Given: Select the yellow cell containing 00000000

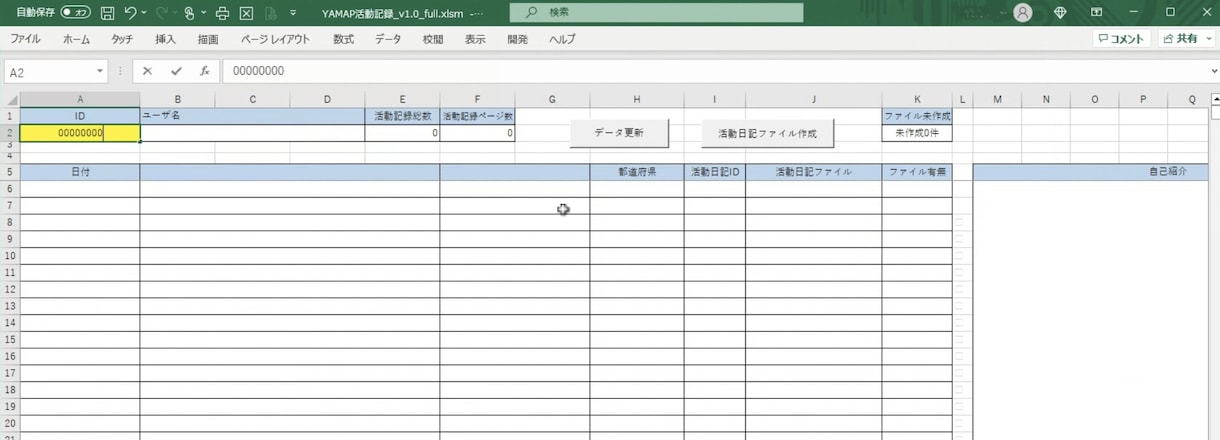Looking at the screenshot, I should 80,133.
